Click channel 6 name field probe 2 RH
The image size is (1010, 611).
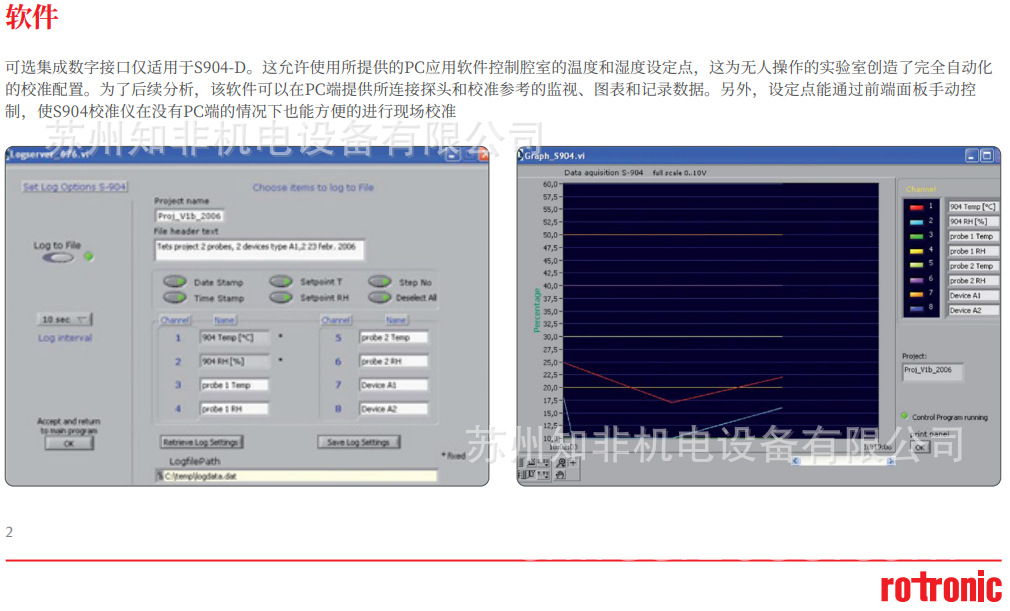[x=393, y=361]
